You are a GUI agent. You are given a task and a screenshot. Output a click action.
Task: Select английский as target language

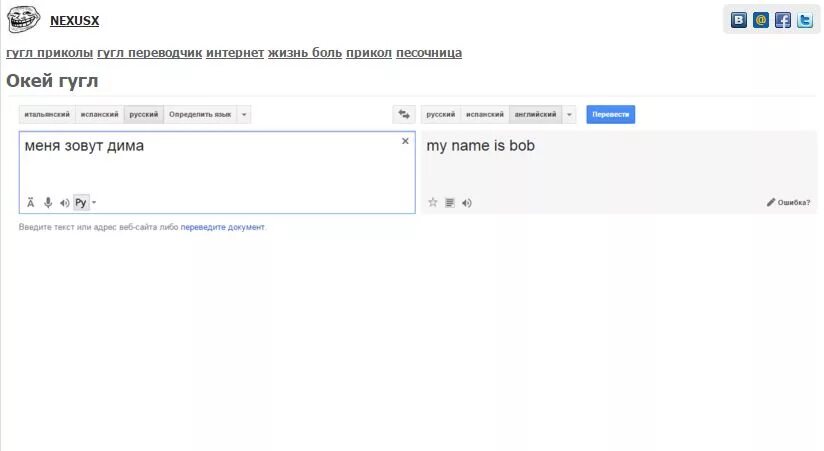pyautogui.click(x=535, y=115)
